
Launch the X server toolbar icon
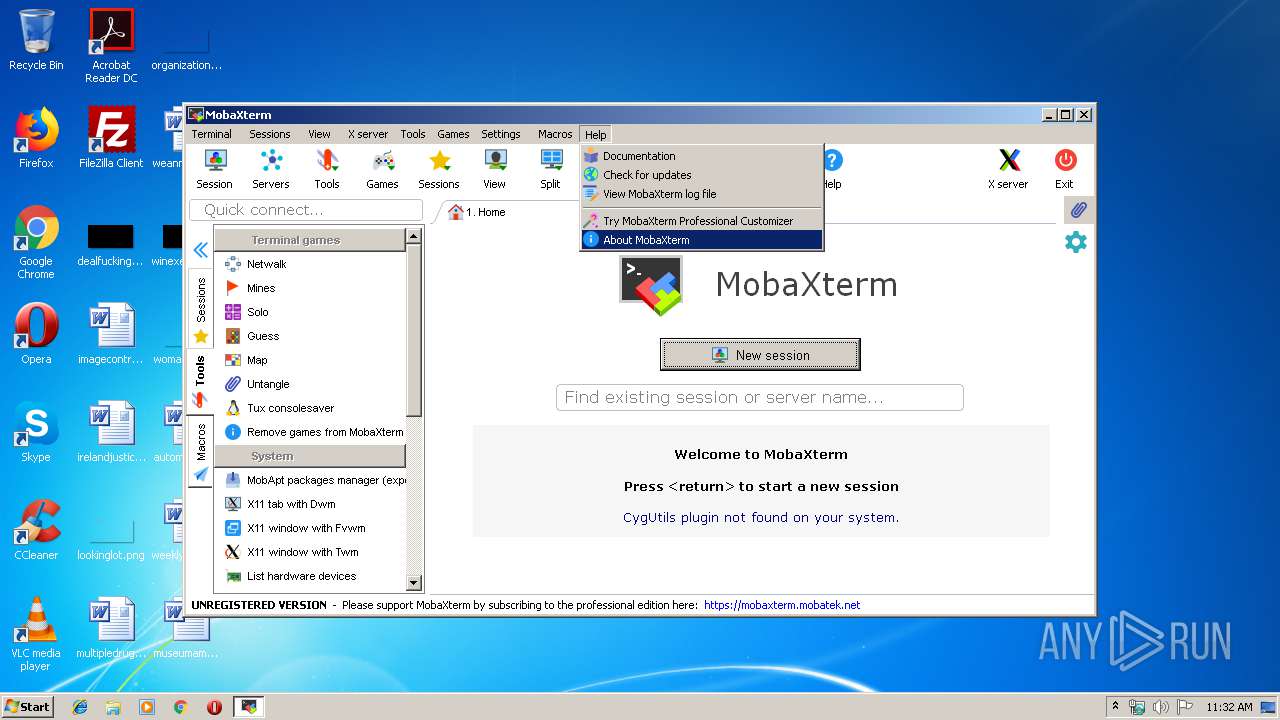(x=1008, y=169)
